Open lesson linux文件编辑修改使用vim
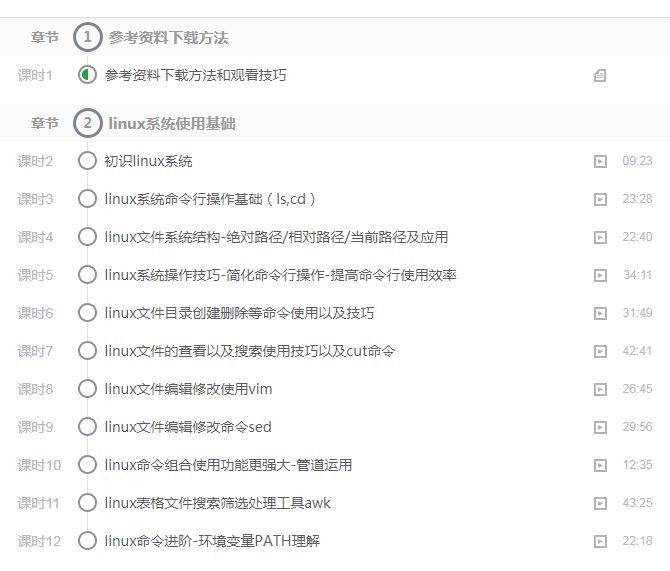Screen dimensions: 670x571 [x=188, y=389]
